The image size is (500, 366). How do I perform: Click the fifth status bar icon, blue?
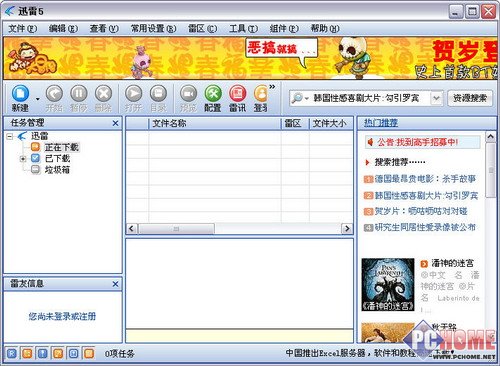coord(74,353)
